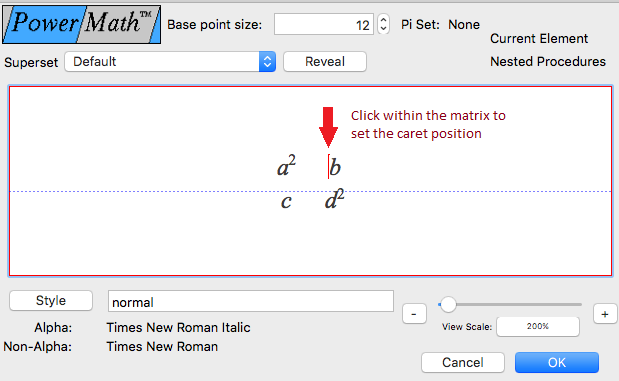Click the Cancel button

(x=463, y=362)
